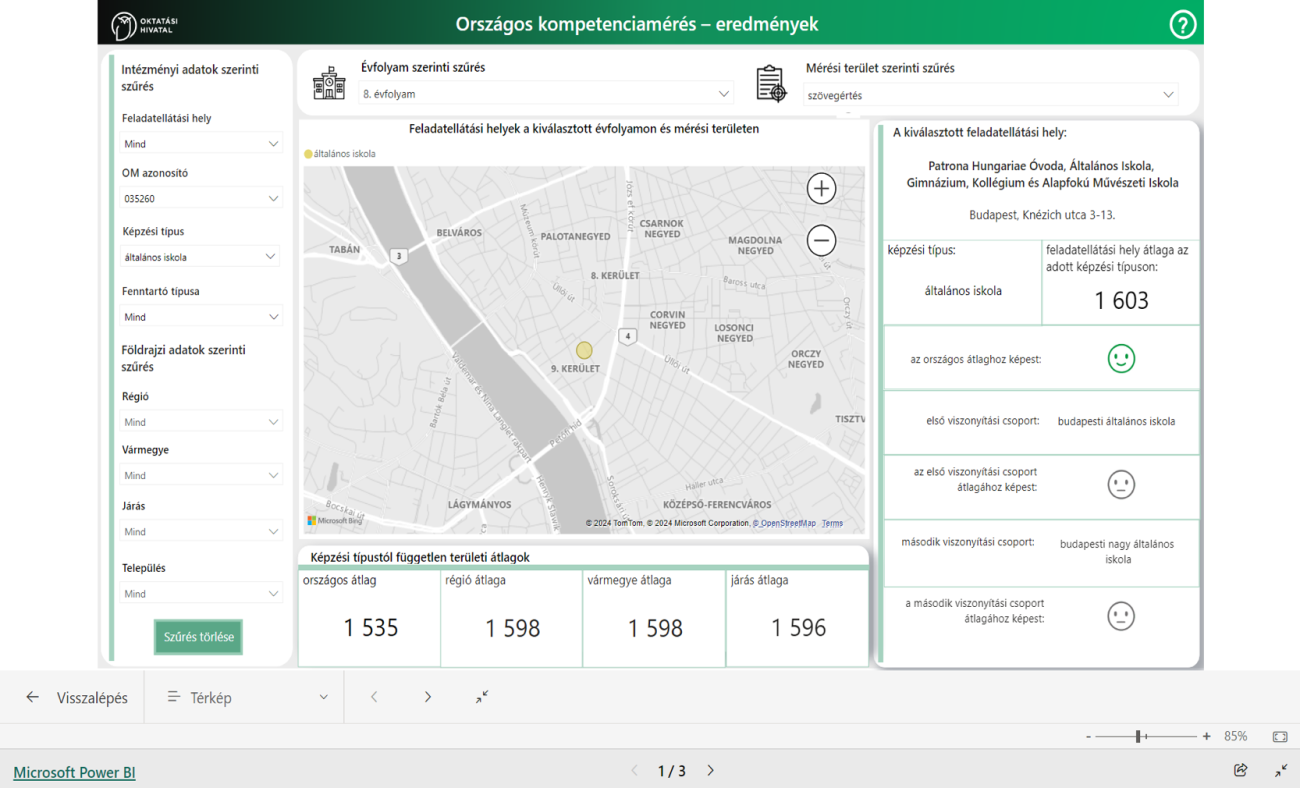Click the fit to page icon
The height and width of the screenshot is (788, 1300).
[1280, 736]
